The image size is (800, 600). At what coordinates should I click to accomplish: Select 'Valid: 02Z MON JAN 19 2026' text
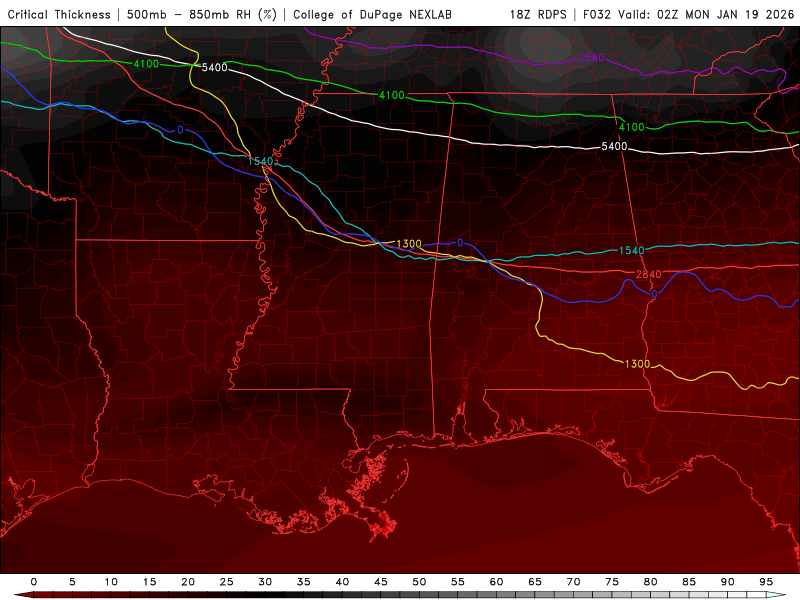tap(706, 15)
